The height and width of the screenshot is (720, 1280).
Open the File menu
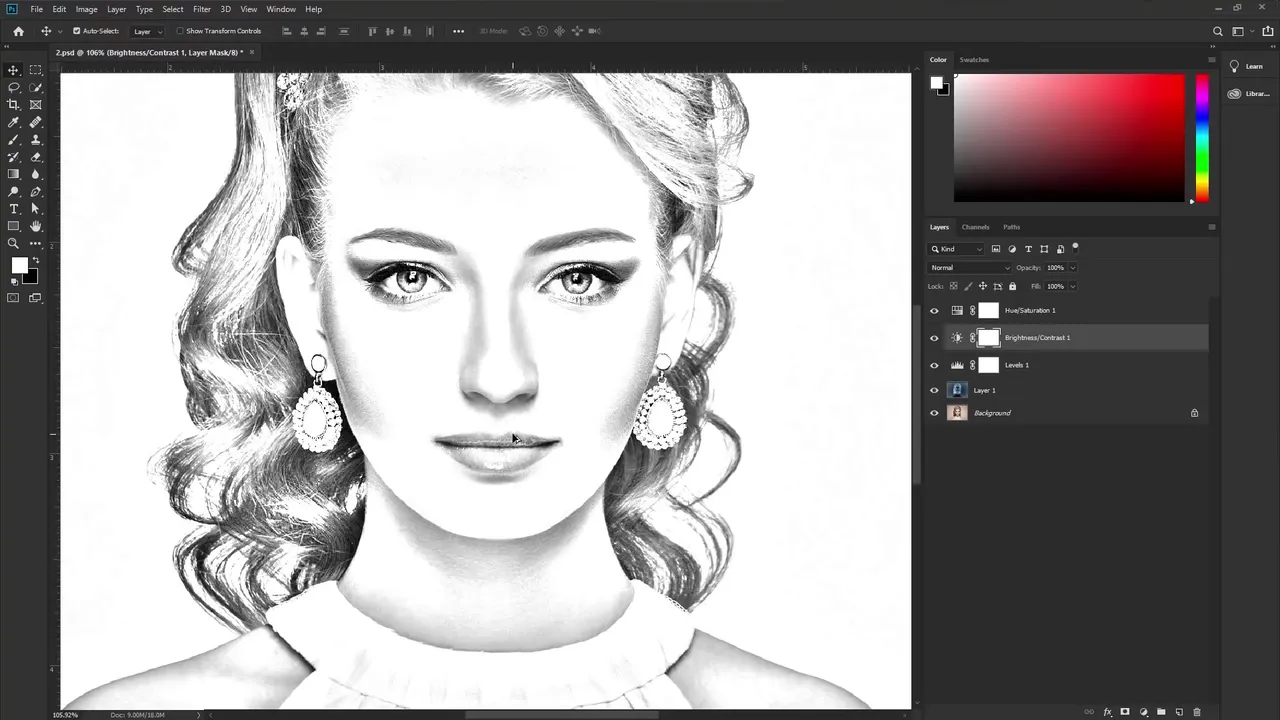coord(36,9)
